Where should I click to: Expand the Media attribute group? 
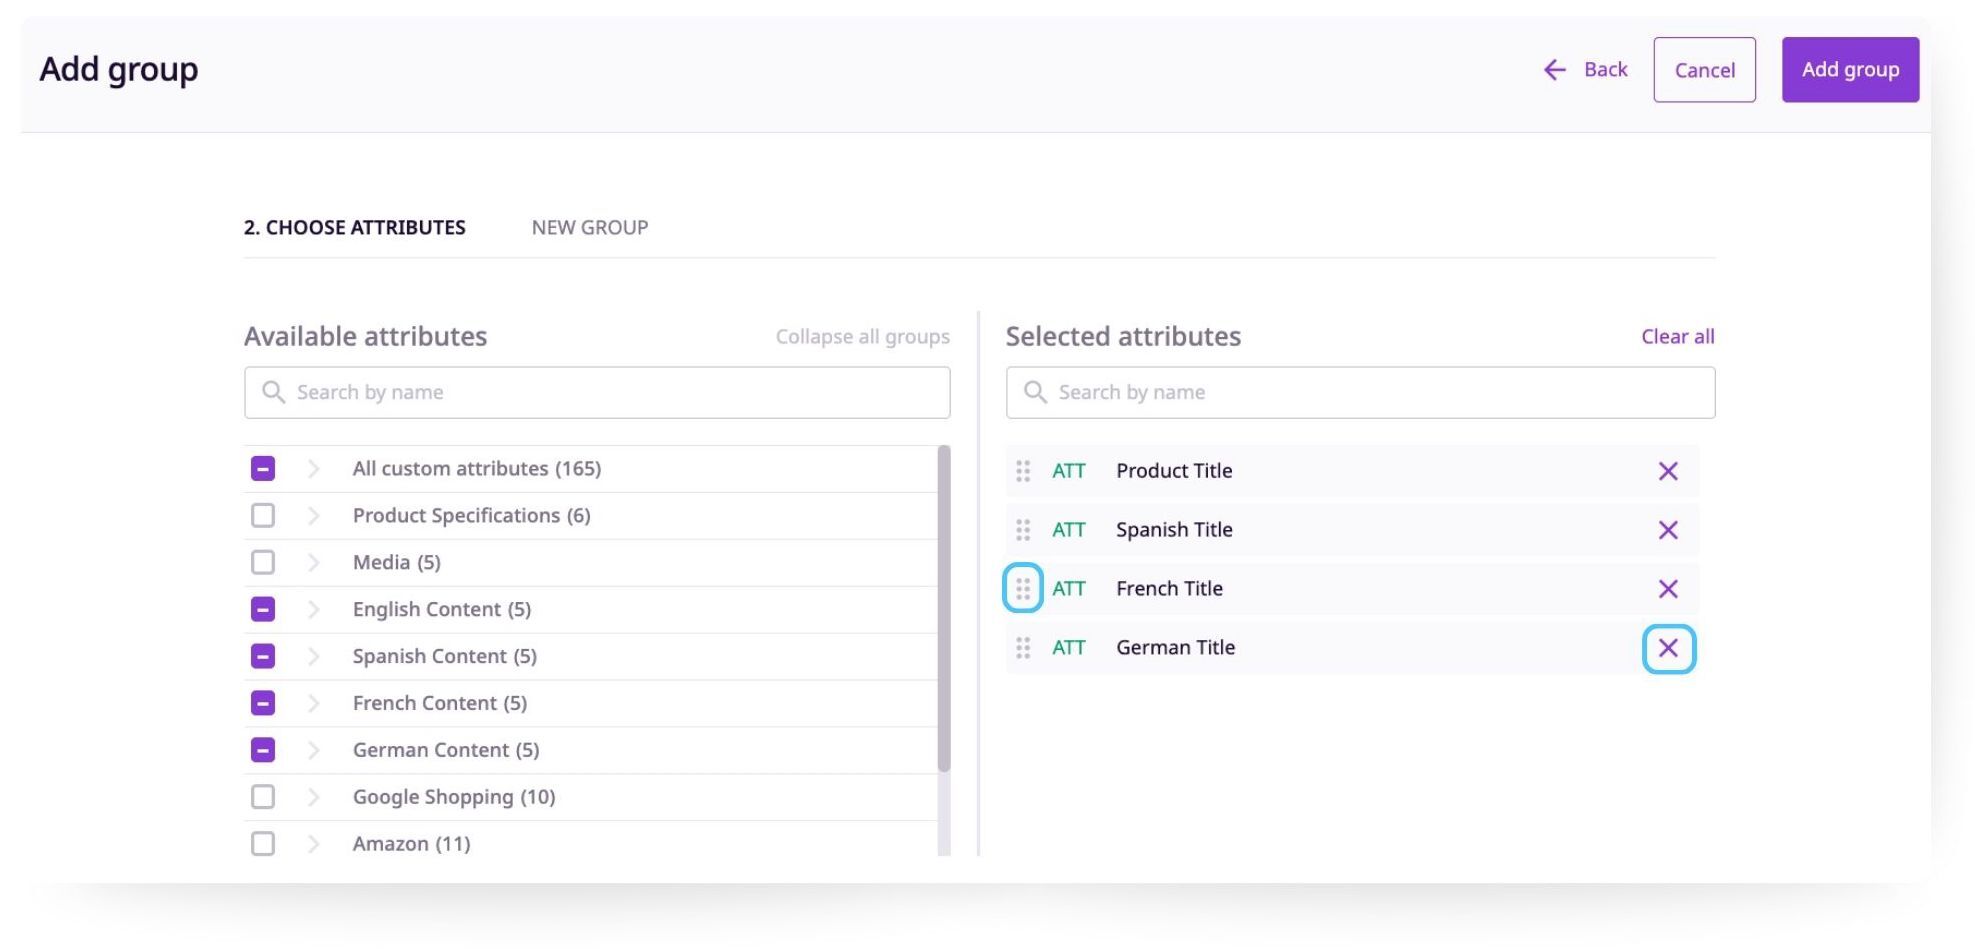(315, 562)
